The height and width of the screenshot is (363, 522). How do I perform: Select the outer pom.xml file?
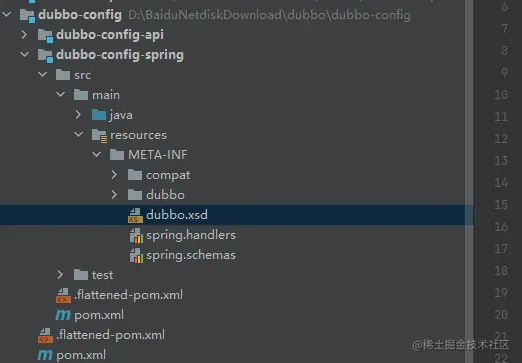coord(81,355)
